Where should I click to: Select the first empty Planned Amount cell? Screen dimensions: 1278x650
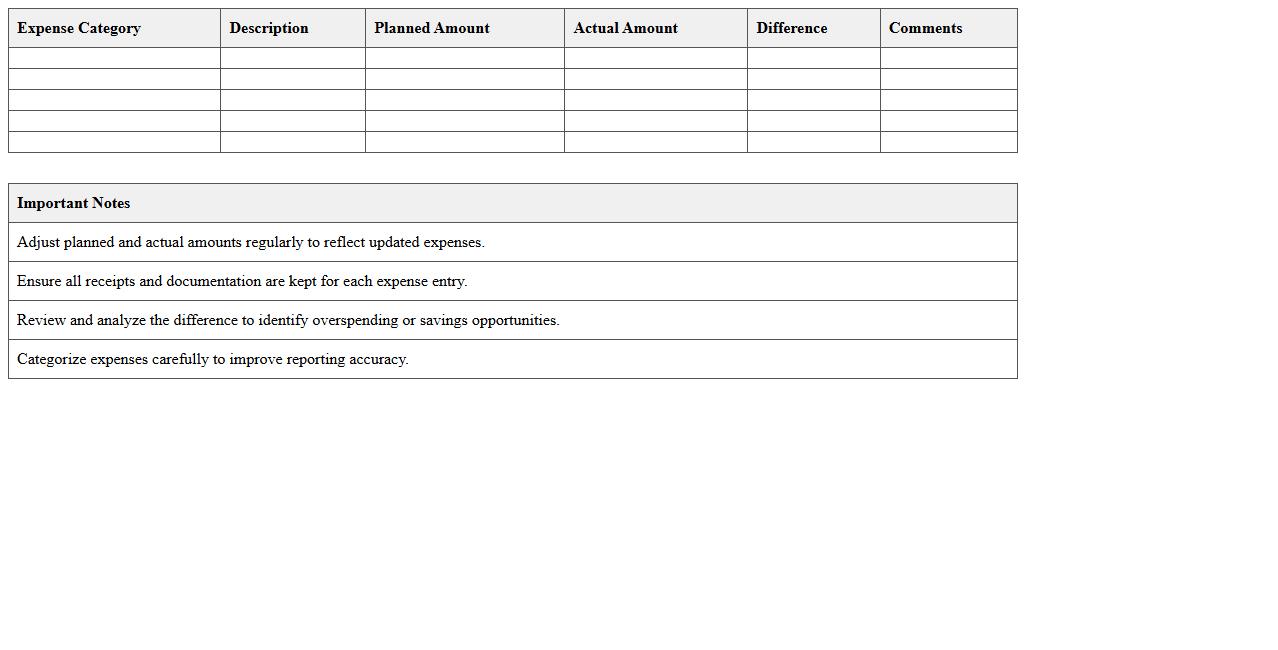pyautogui.click(x=464, y=58)
